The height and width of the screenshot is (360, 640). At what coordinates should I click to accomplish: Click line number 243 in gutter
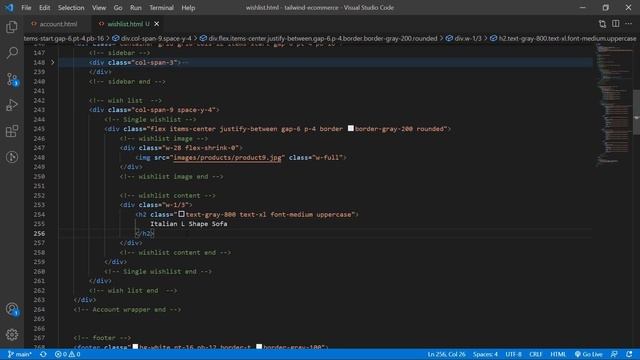pos(39,110)
